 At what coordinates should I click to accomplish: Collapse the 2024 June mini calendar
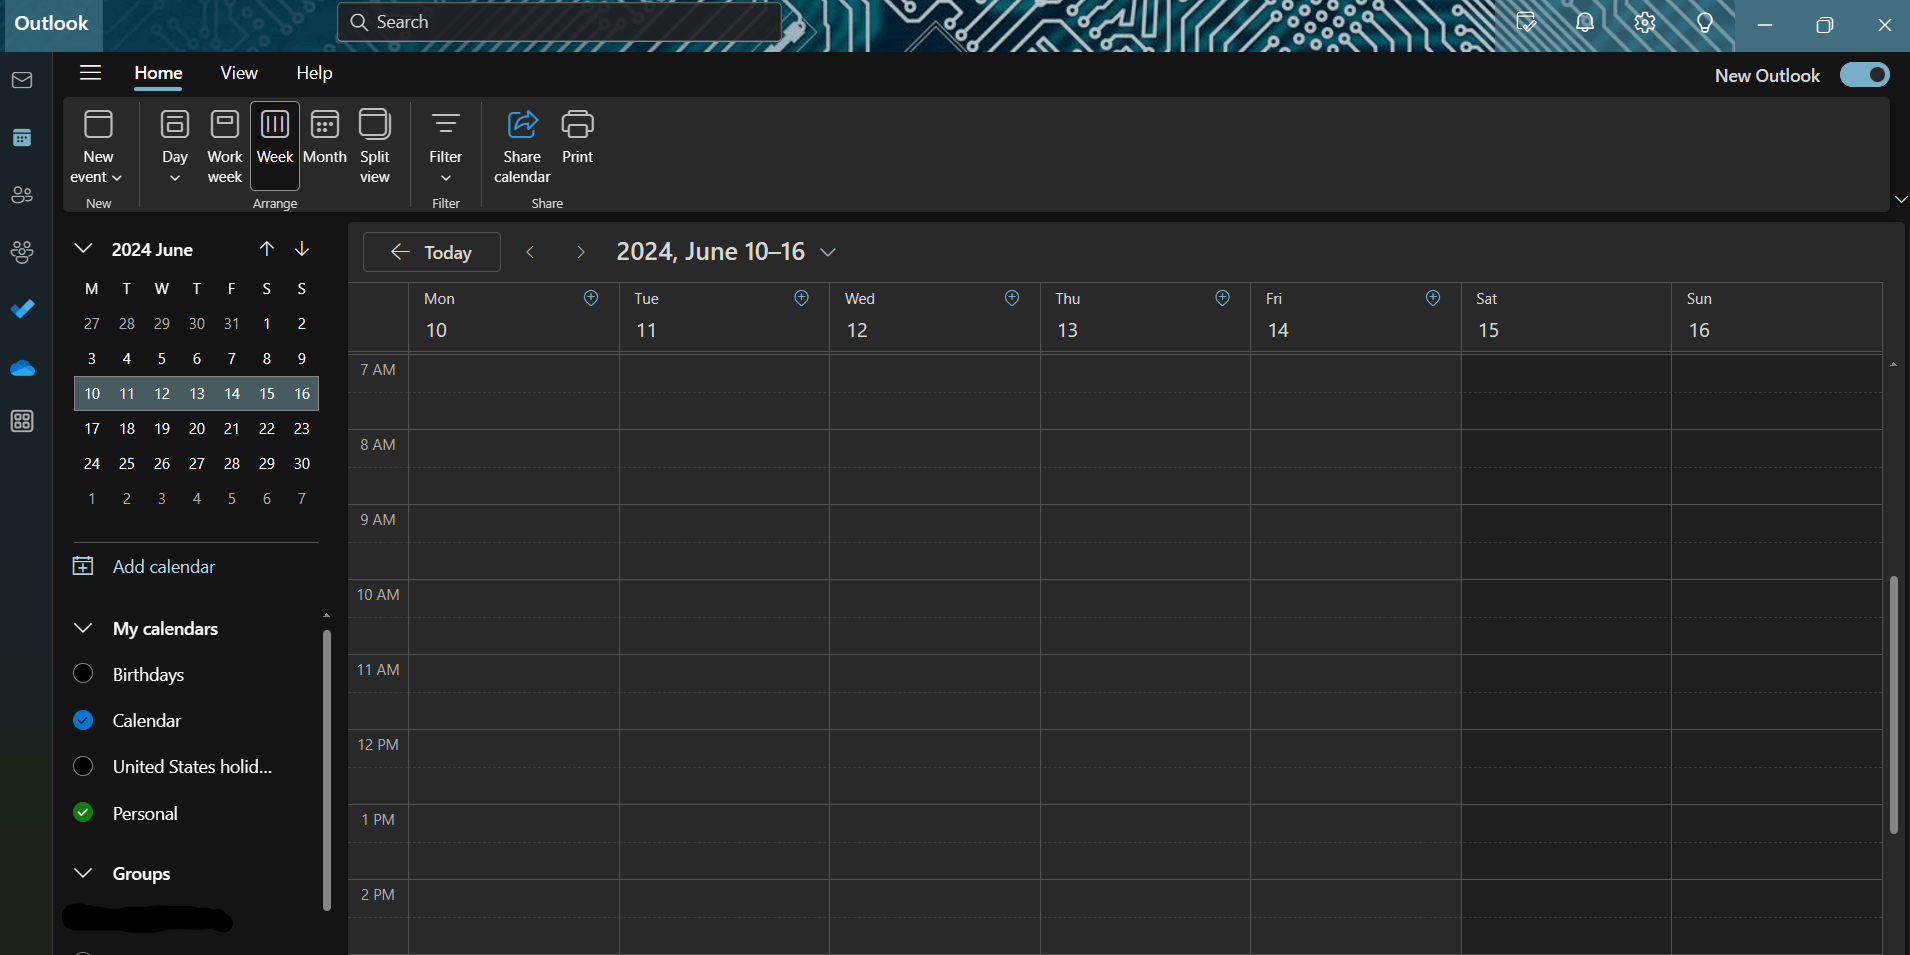point(84,249)
